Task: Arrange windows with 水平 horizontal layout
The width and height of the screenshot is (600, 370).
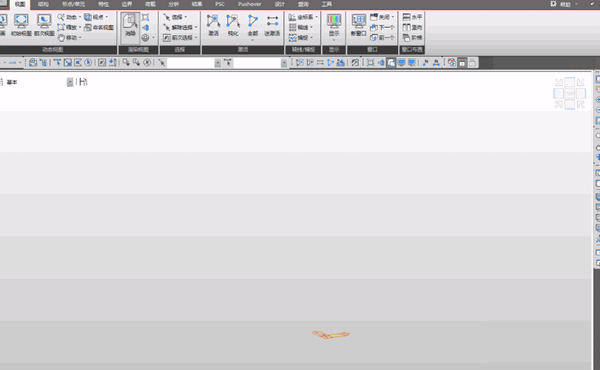Action: point(412,17)
